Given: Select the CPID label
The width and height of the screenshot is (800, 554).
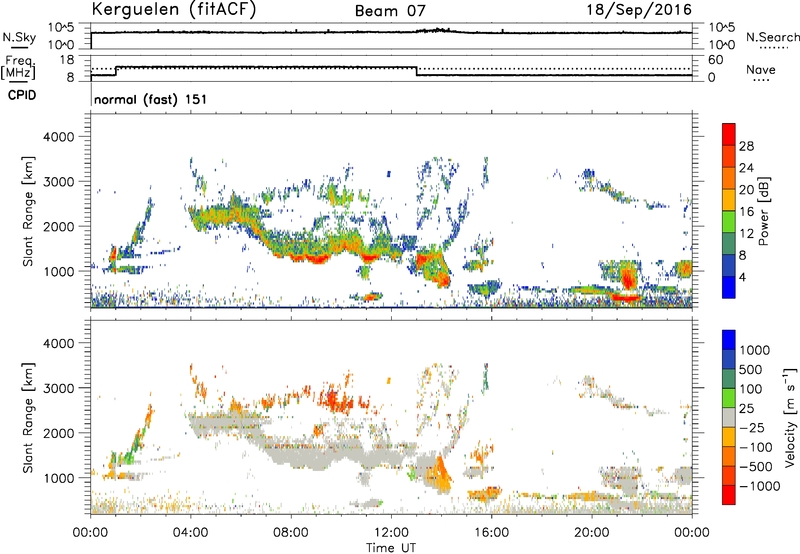Looking at the screenshot, I should tap(22, 95).
